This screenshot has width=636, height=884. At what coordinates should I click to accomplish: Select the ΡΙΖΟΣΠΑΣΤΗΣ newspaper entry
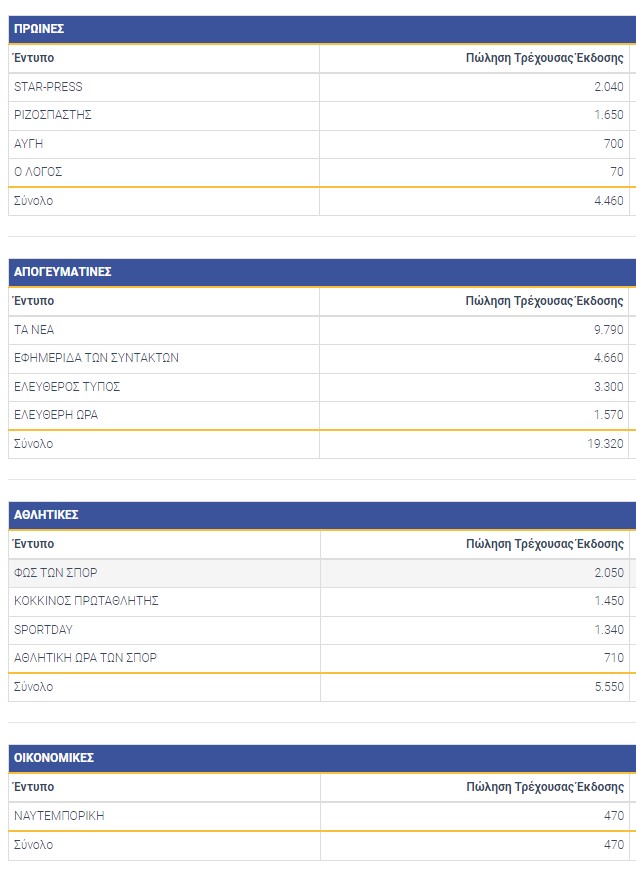pyautogui.click(x=53, y=115)
